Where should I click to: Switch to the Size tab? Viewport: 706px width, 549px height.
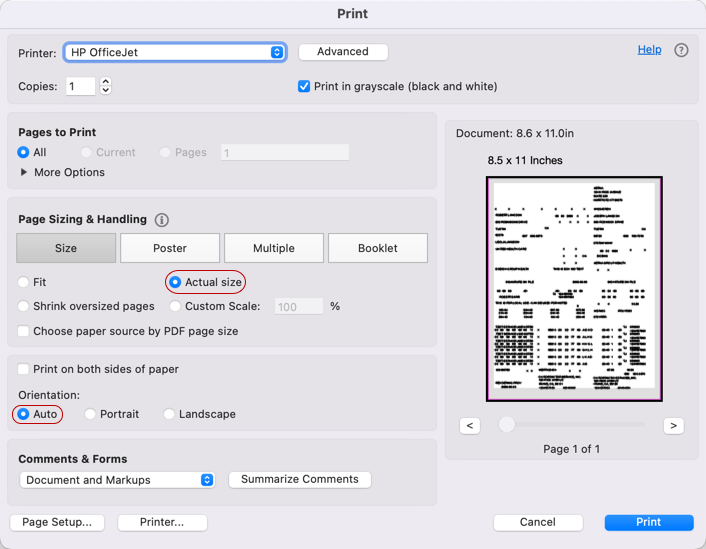pyautogui.click(x=66, y=248)
